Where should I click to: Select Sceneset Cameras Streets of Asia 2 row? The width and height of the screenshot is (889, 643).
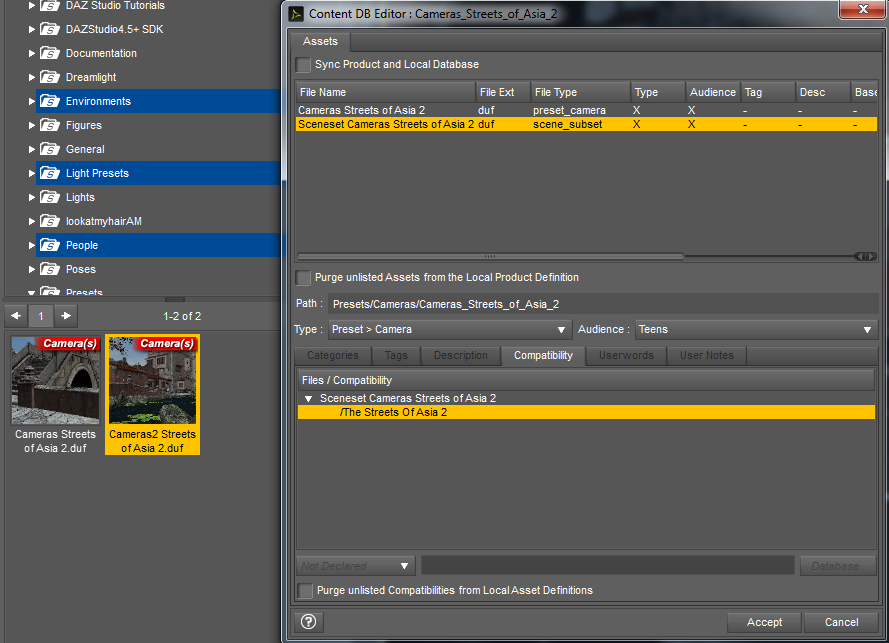click(x=586, y=124)
